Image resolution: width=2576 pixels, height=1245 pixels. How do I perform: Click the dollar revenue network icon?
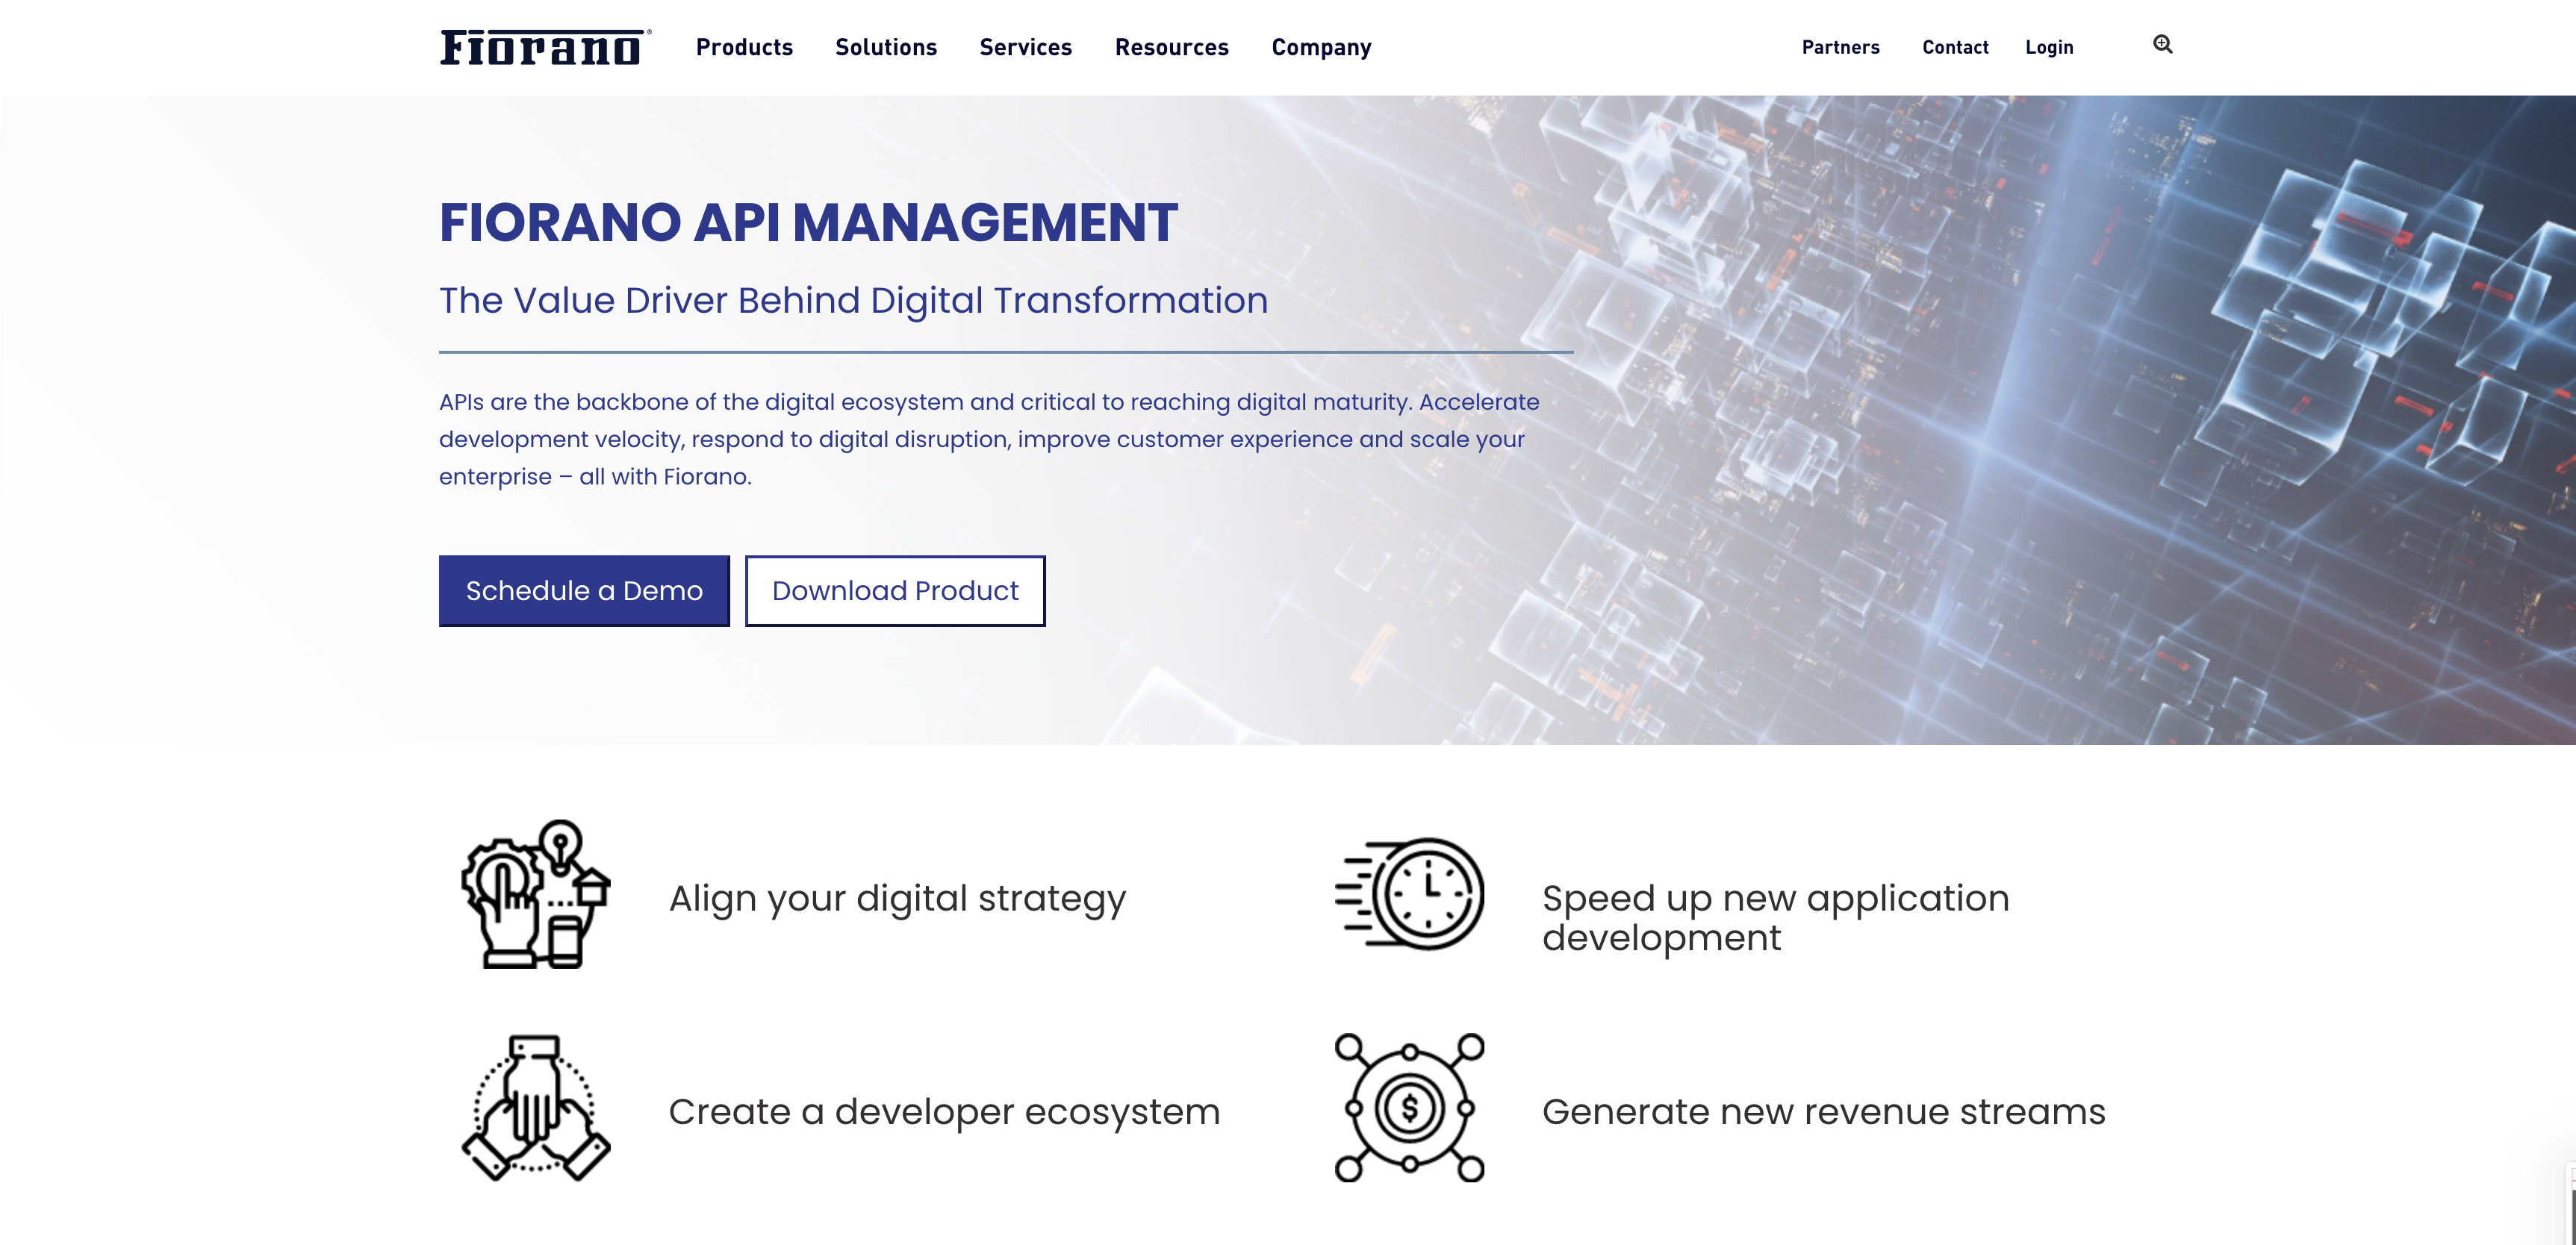click(1409, 1108)
